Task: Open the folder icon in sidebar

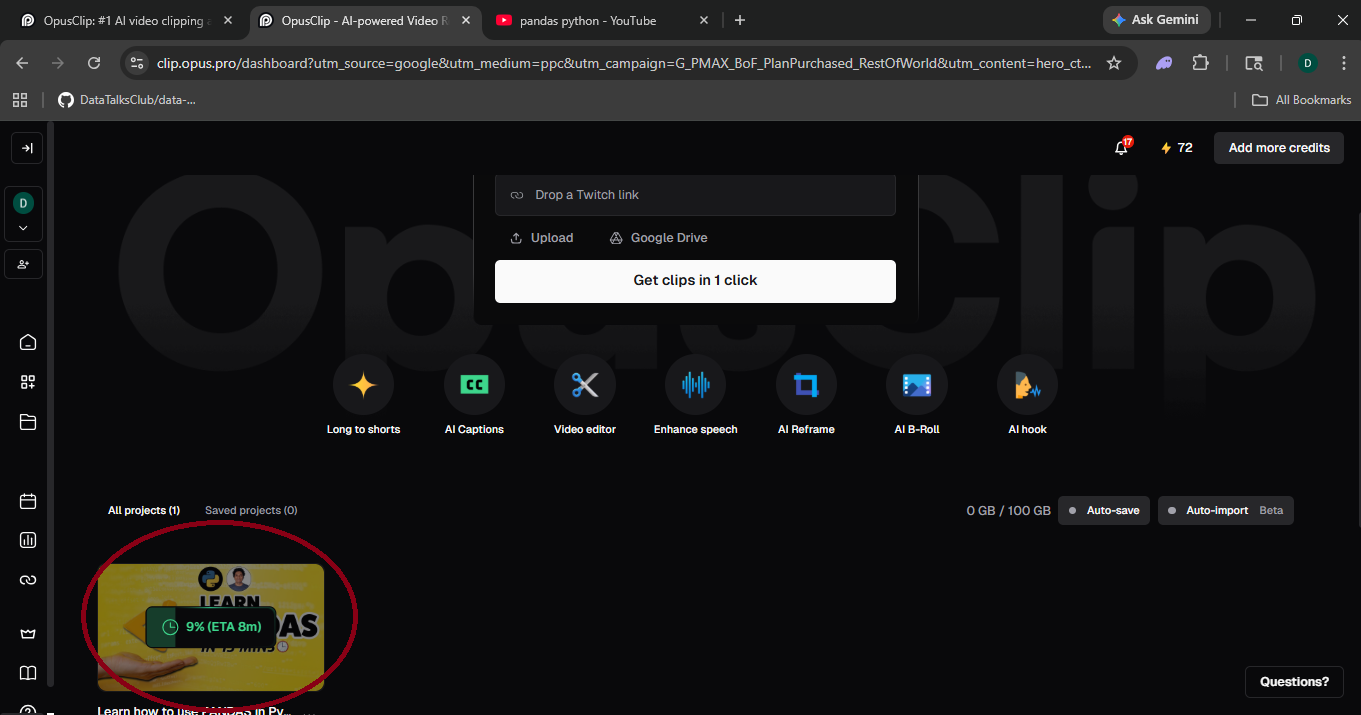Action: coord(28,422)
